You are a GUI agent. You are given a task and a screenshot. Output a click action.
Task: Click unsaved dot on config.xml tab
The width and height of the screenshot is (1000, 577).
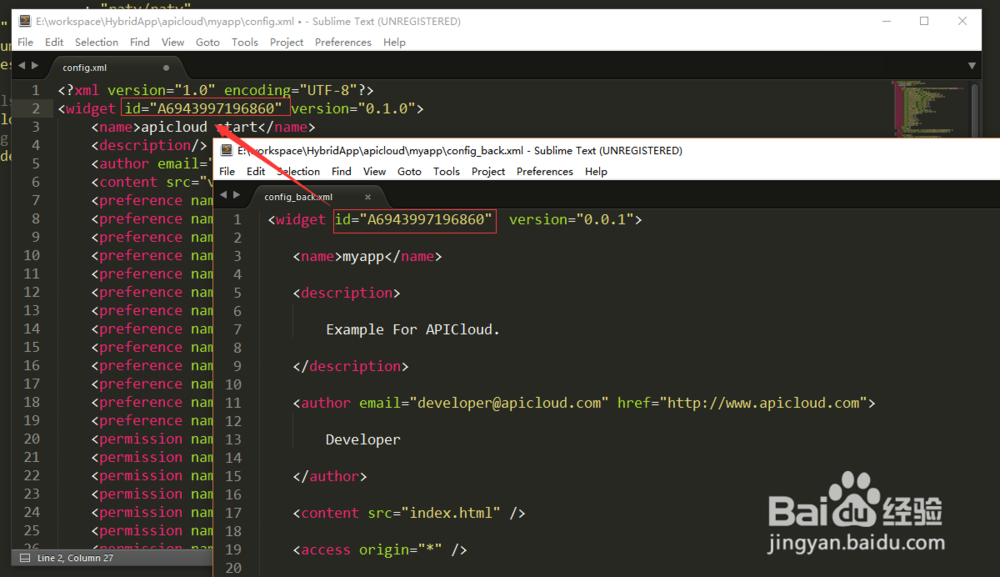(x=166, y=68)
